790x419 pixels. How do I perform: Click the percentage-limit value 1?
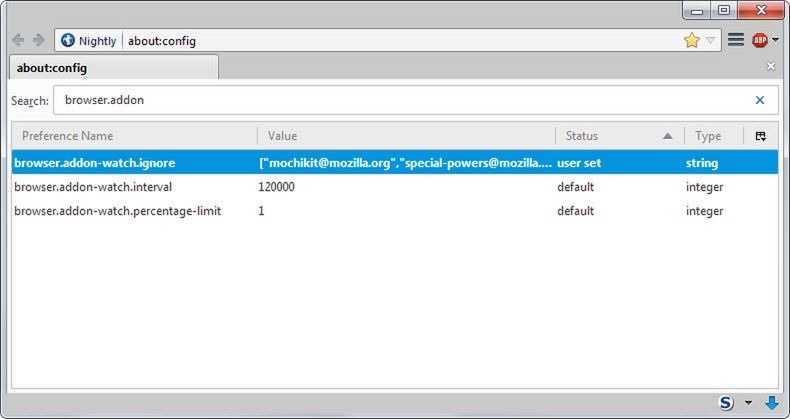261,211
